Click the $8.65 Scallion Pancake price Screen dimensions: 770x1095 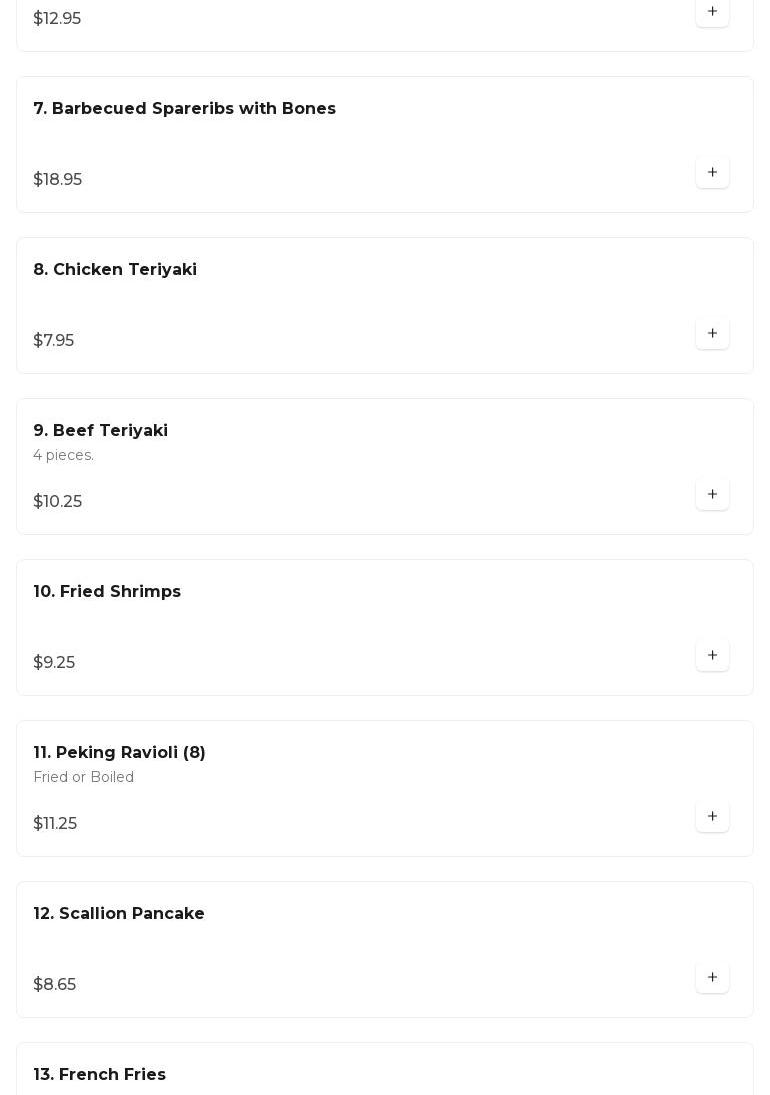click(x=54, y=984)
